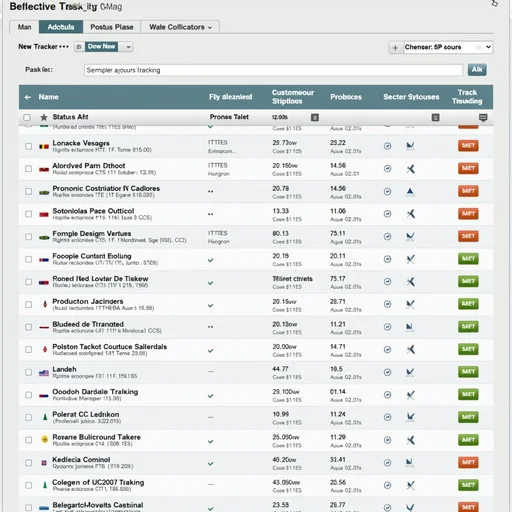Click the Aik button beside search field

pos(477,70)
